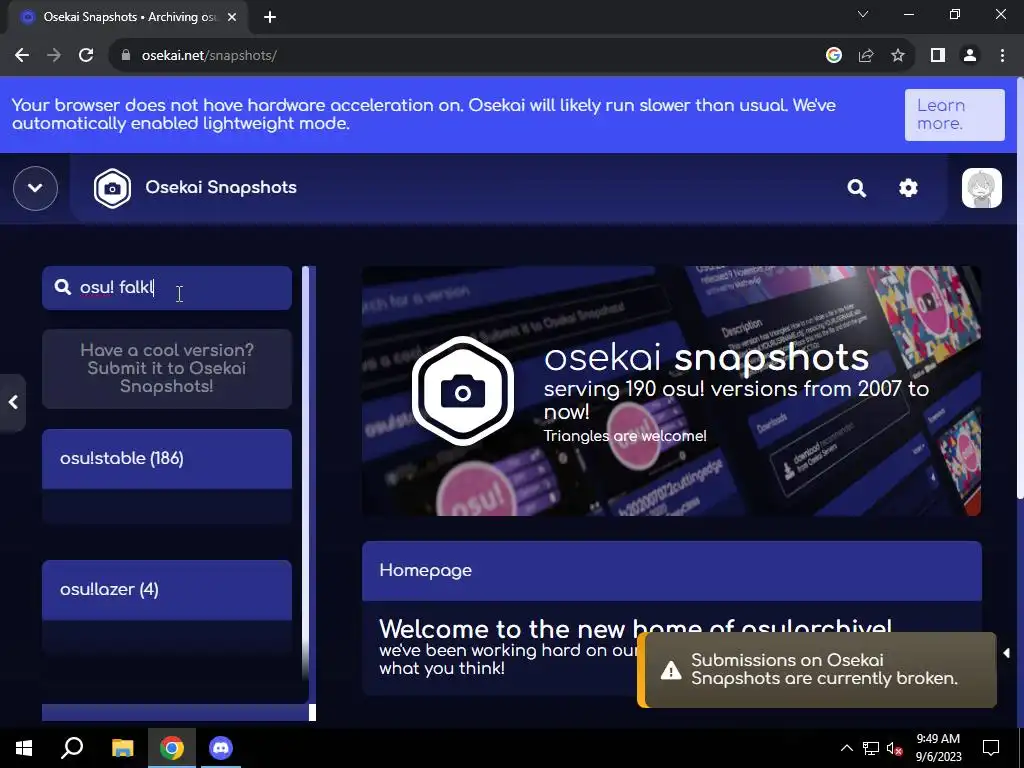Show hidden system tray icons
This screenshot has height=768, width=1024.
(846, 748)
